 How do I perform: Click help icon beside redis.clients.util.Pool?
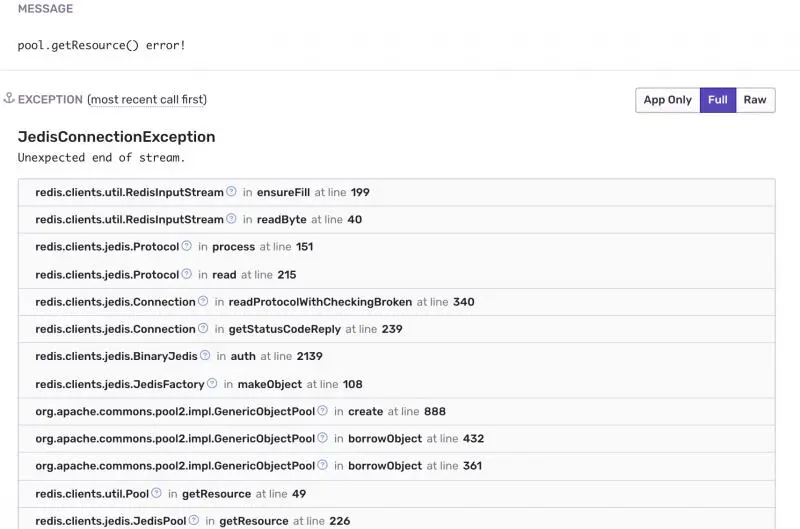click(157, 493)
